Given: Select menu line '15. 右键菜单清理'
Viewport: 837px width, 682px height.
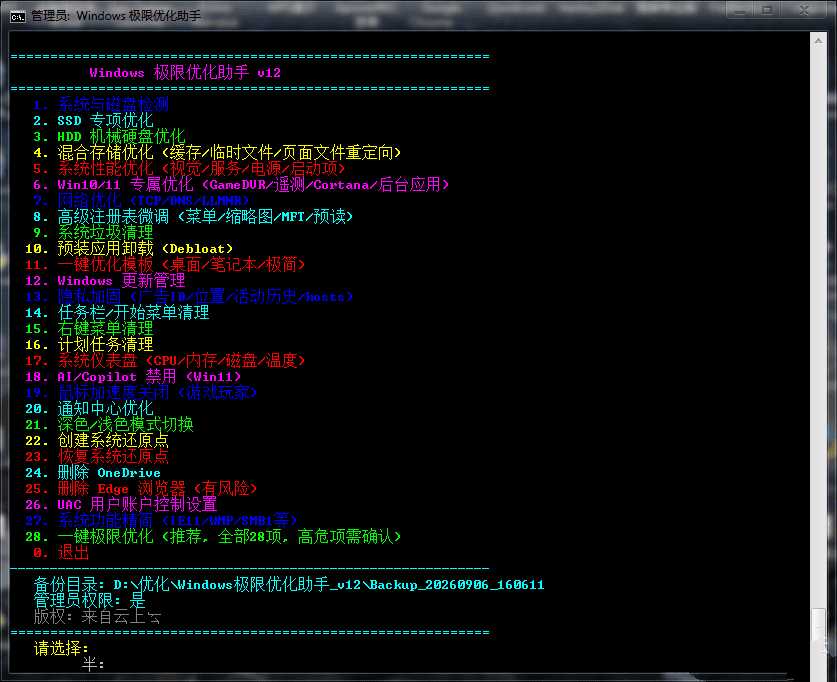Looking at the screenshot, I should [89, 329].
